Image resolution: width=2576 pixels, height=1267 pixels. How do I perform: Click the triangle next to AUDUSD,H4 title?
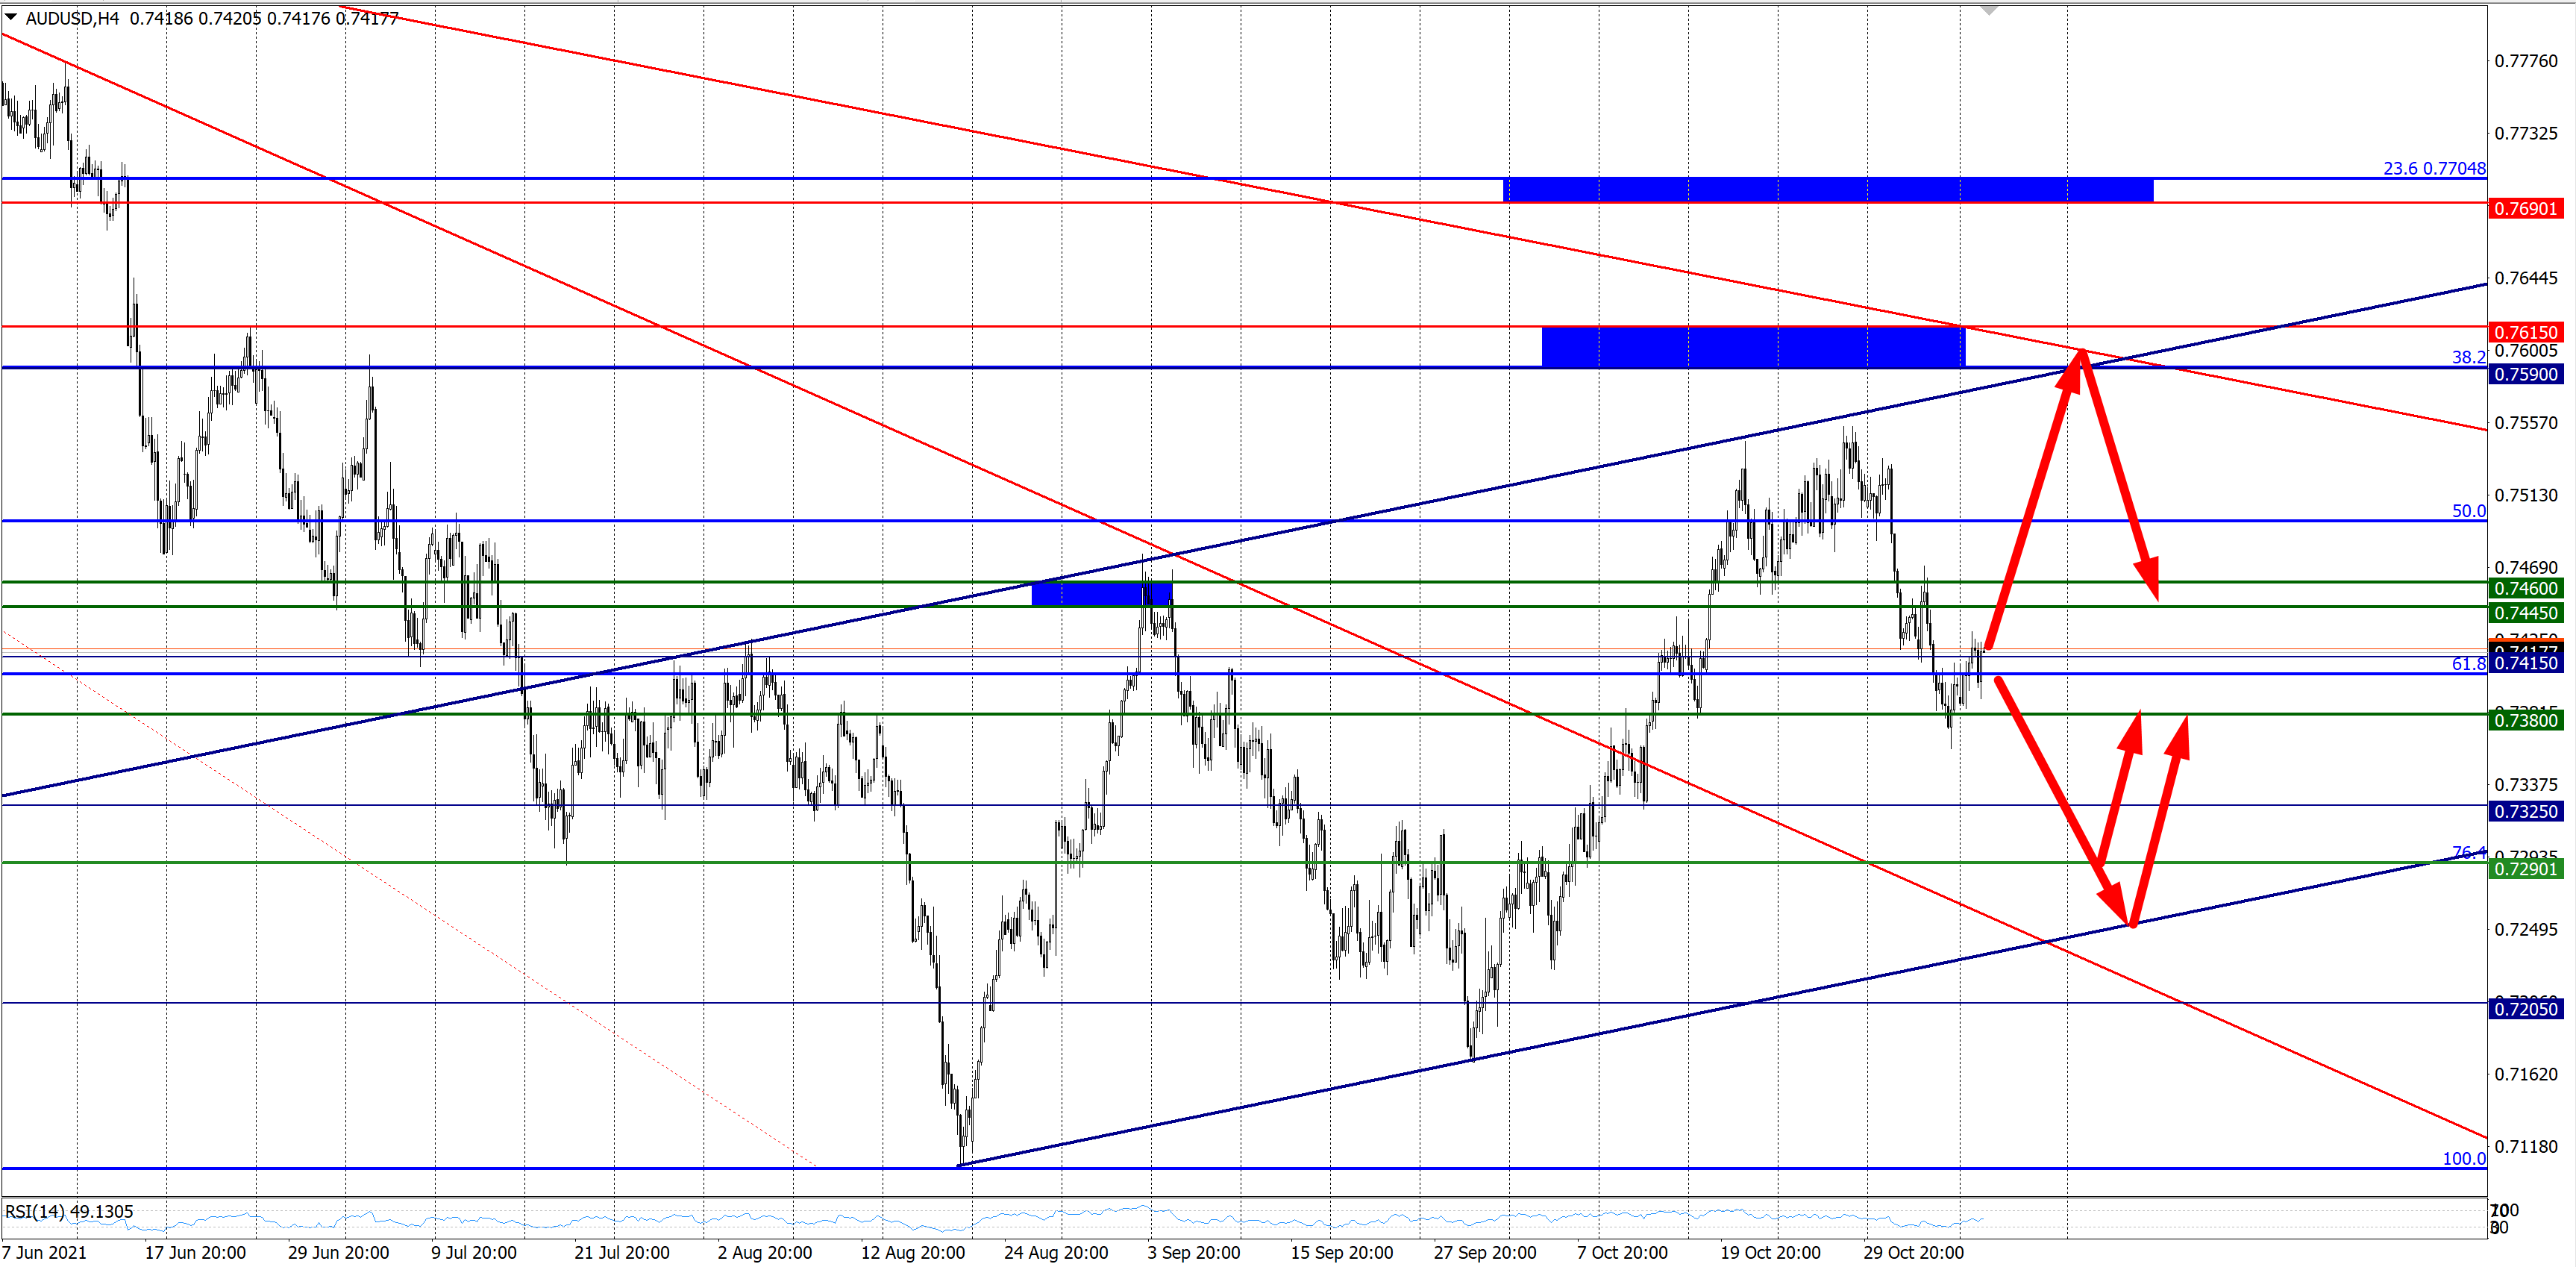pos(11,17)
